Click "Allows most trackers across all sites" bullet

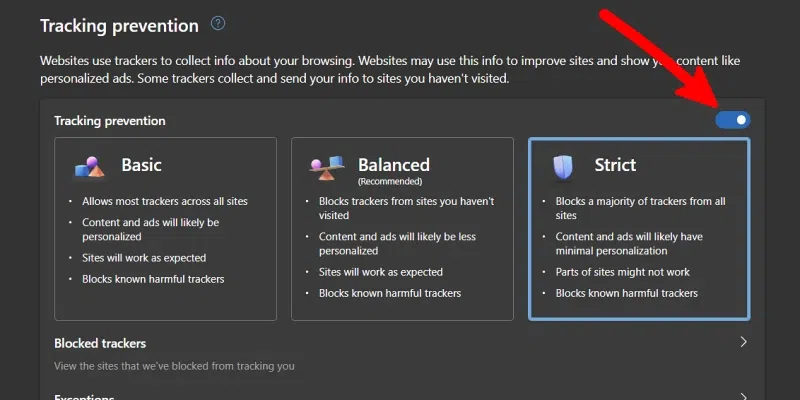point(165,201)
